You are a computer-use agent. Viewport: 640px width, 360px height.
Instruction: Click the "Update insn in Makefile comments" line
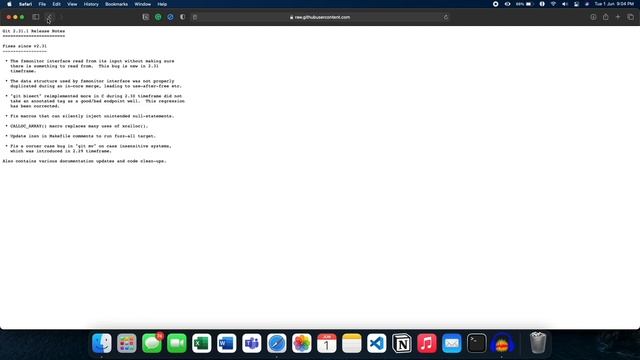[83, 136]
